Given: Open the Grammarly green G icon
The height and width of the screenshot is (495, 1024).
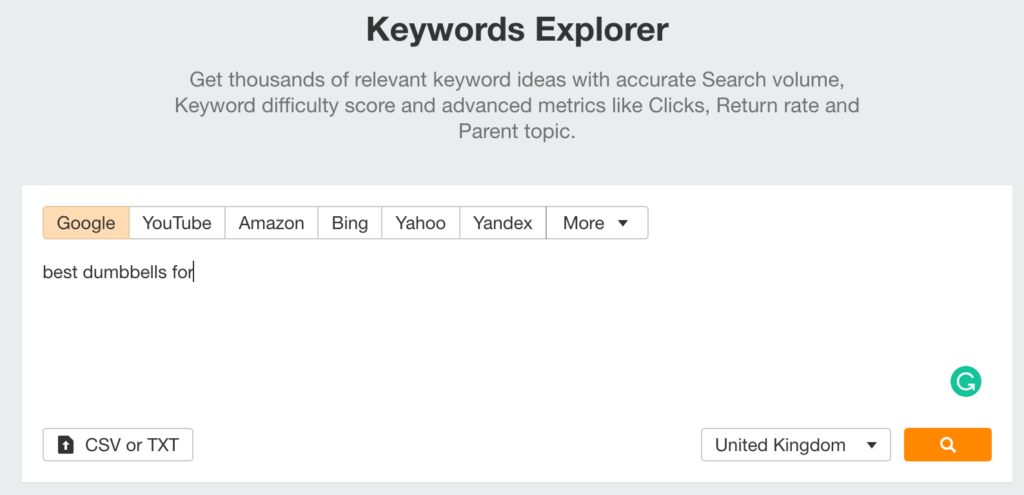Looking at the screenshot, I should [x=966, y=381].
